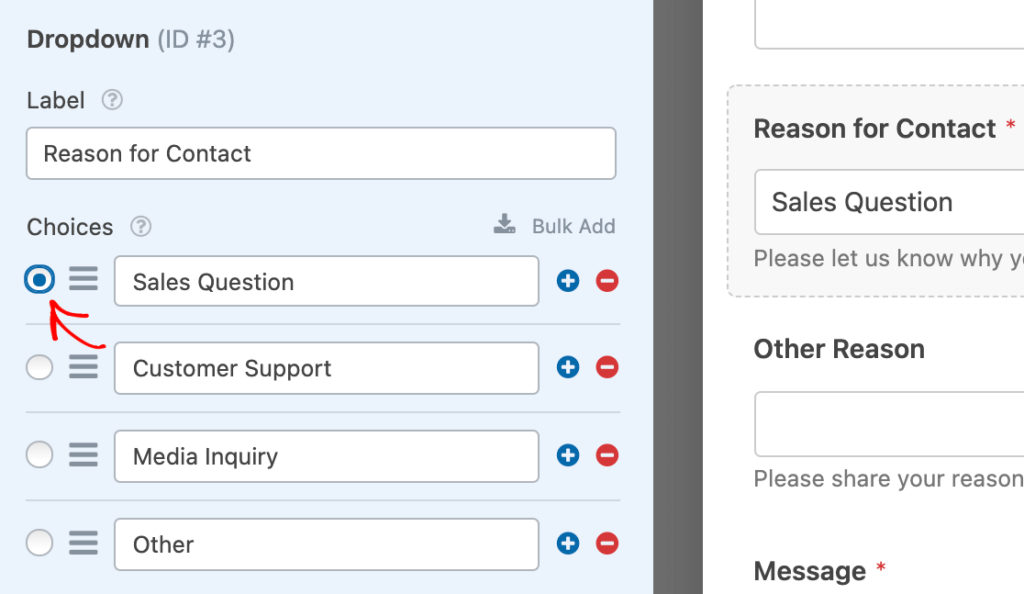Click inside the Label input field
Viewport: 1024px width, 594px height.
(x=320, y=153)
